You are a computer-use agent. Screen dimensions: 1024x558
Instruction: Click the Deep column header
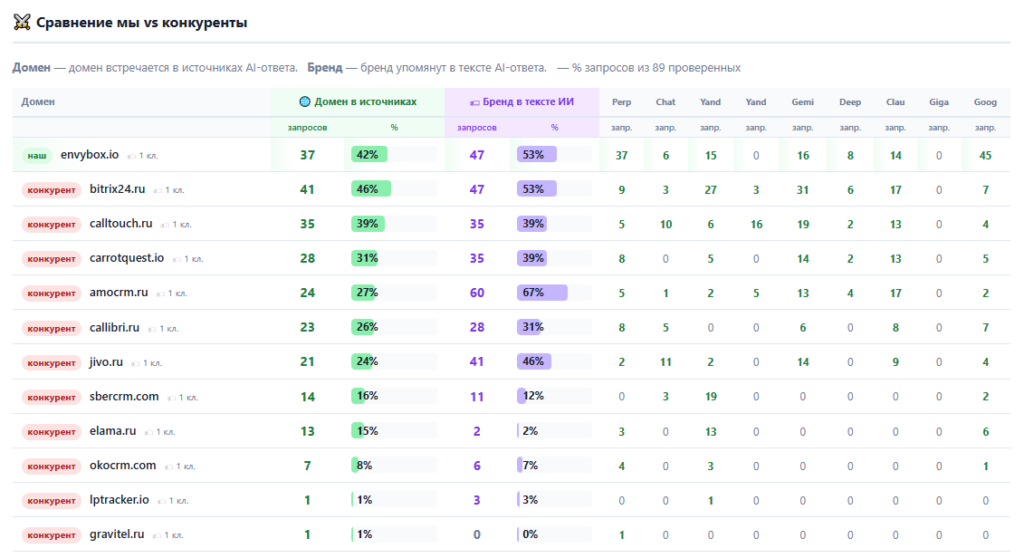click(x=850, y=102)
